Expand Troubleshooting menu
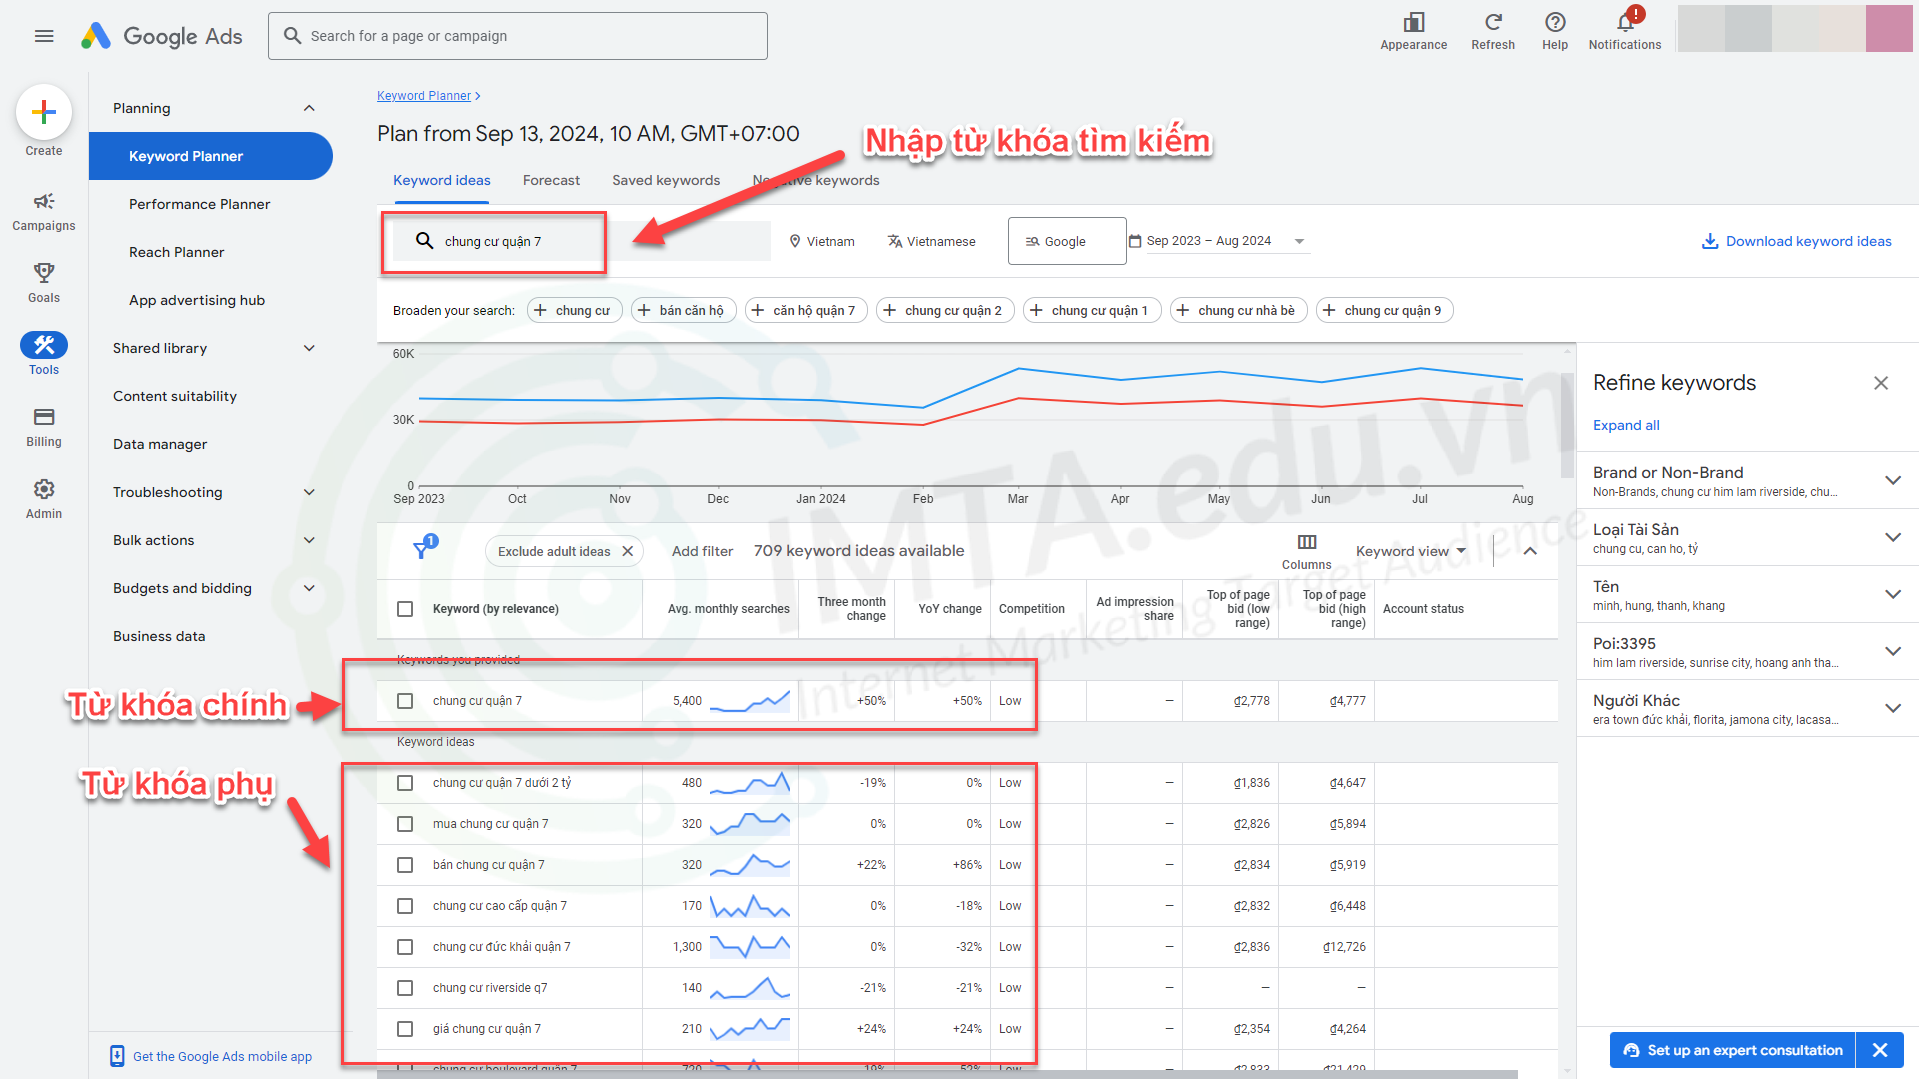This screenshot has height=1079, width=1919. click(x=309, y=492)
